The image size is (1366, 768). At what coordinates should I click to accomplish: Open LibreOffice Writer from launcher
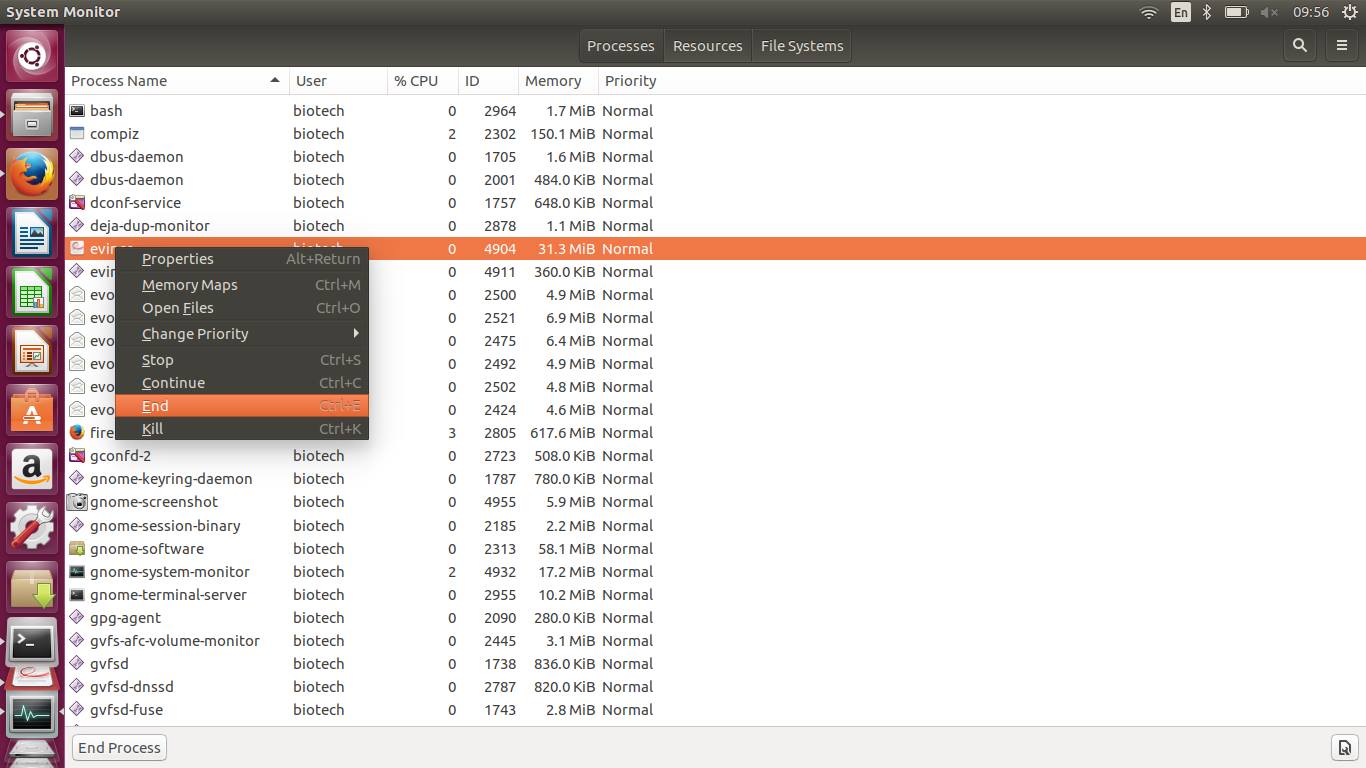[x=32, y=234]
